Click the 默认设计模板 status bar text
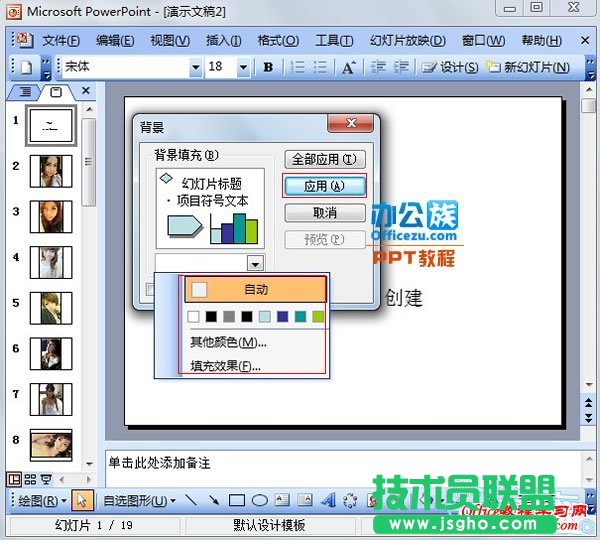Image resolution: width=600 pixels, height=540 pixels. [x=269, y=525]
